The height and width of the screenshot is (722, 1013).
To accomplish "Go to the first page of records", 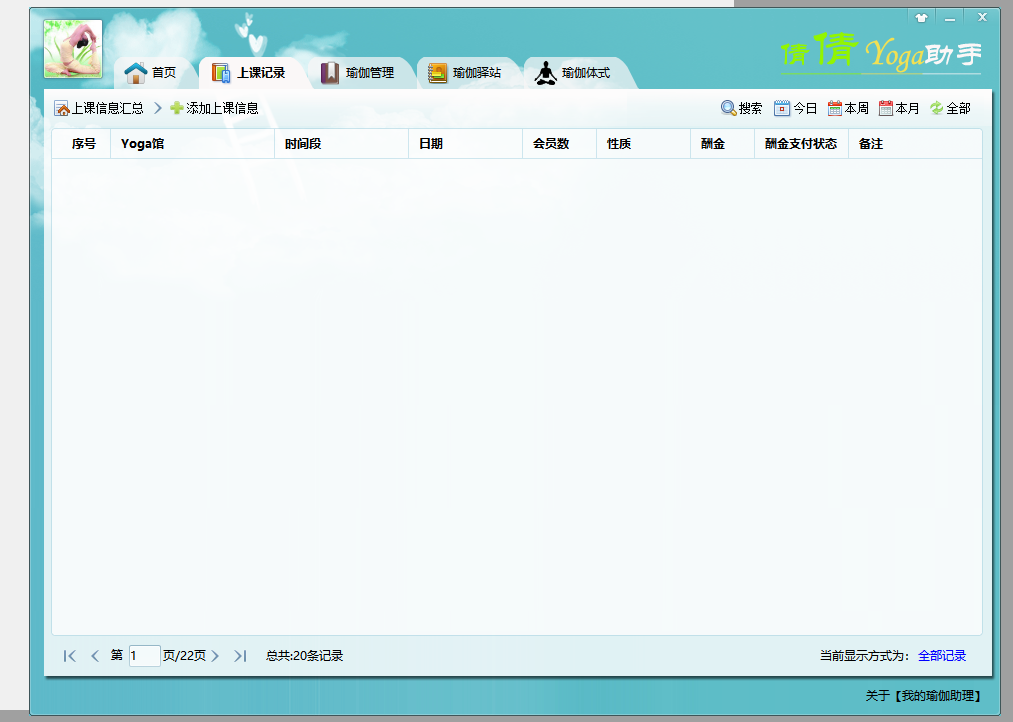I will click(x=69, y=656).
